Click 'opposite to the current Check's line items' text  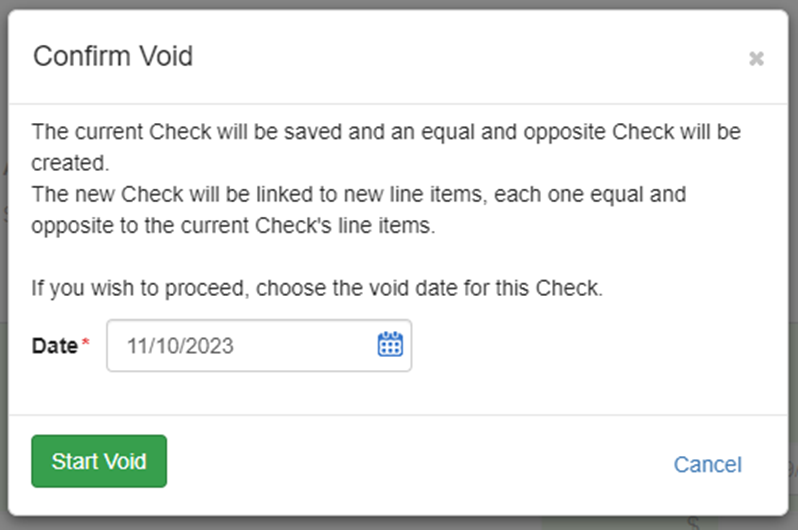233,226
